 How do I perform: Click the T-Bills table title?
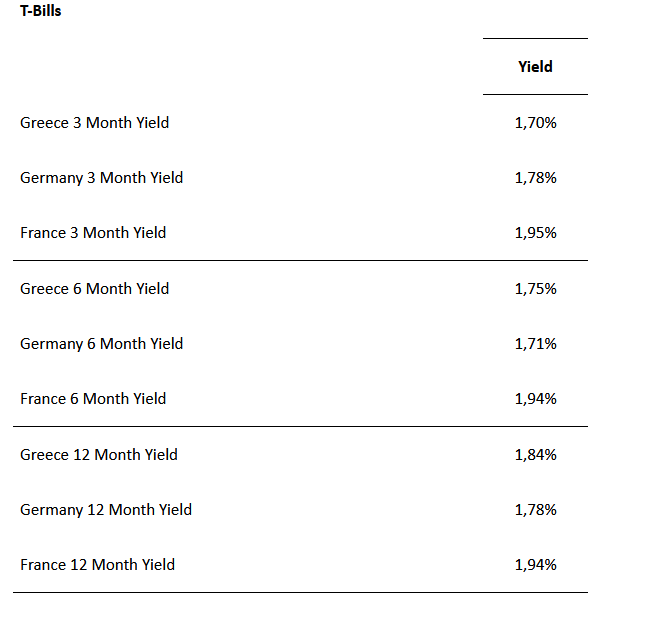[40, 11]
